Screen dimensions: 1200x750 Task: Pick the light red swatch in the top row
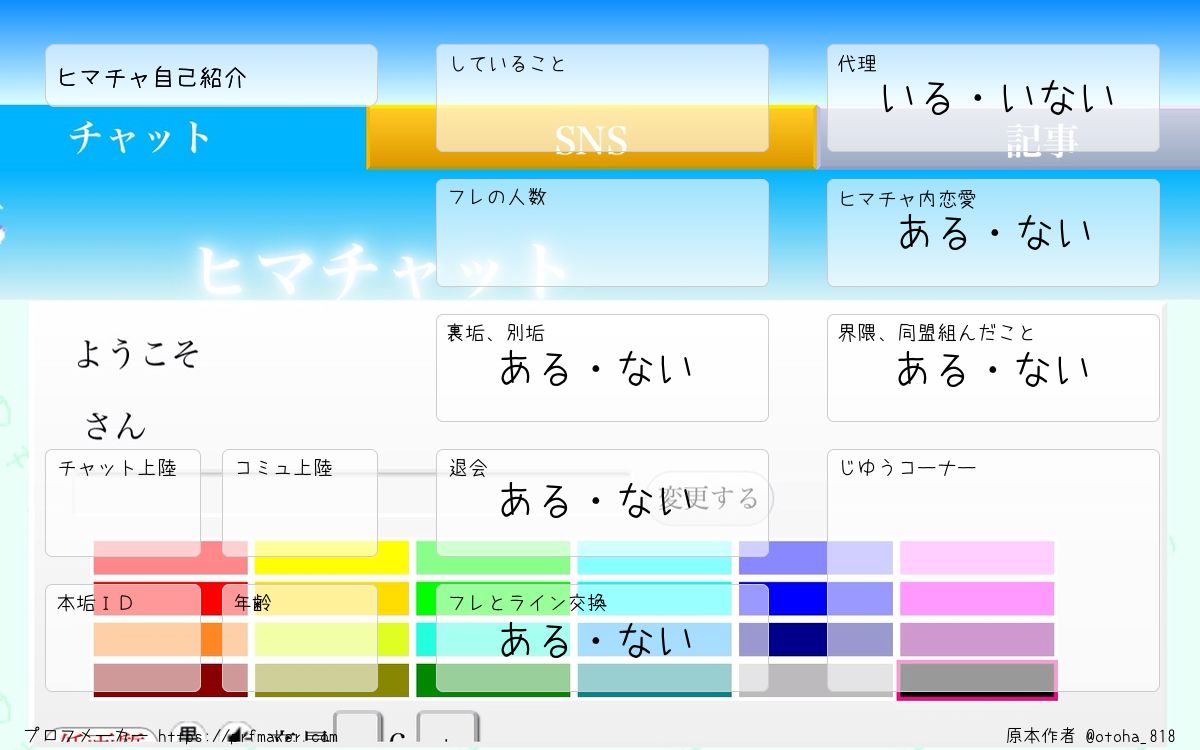(x=170, y=558)
